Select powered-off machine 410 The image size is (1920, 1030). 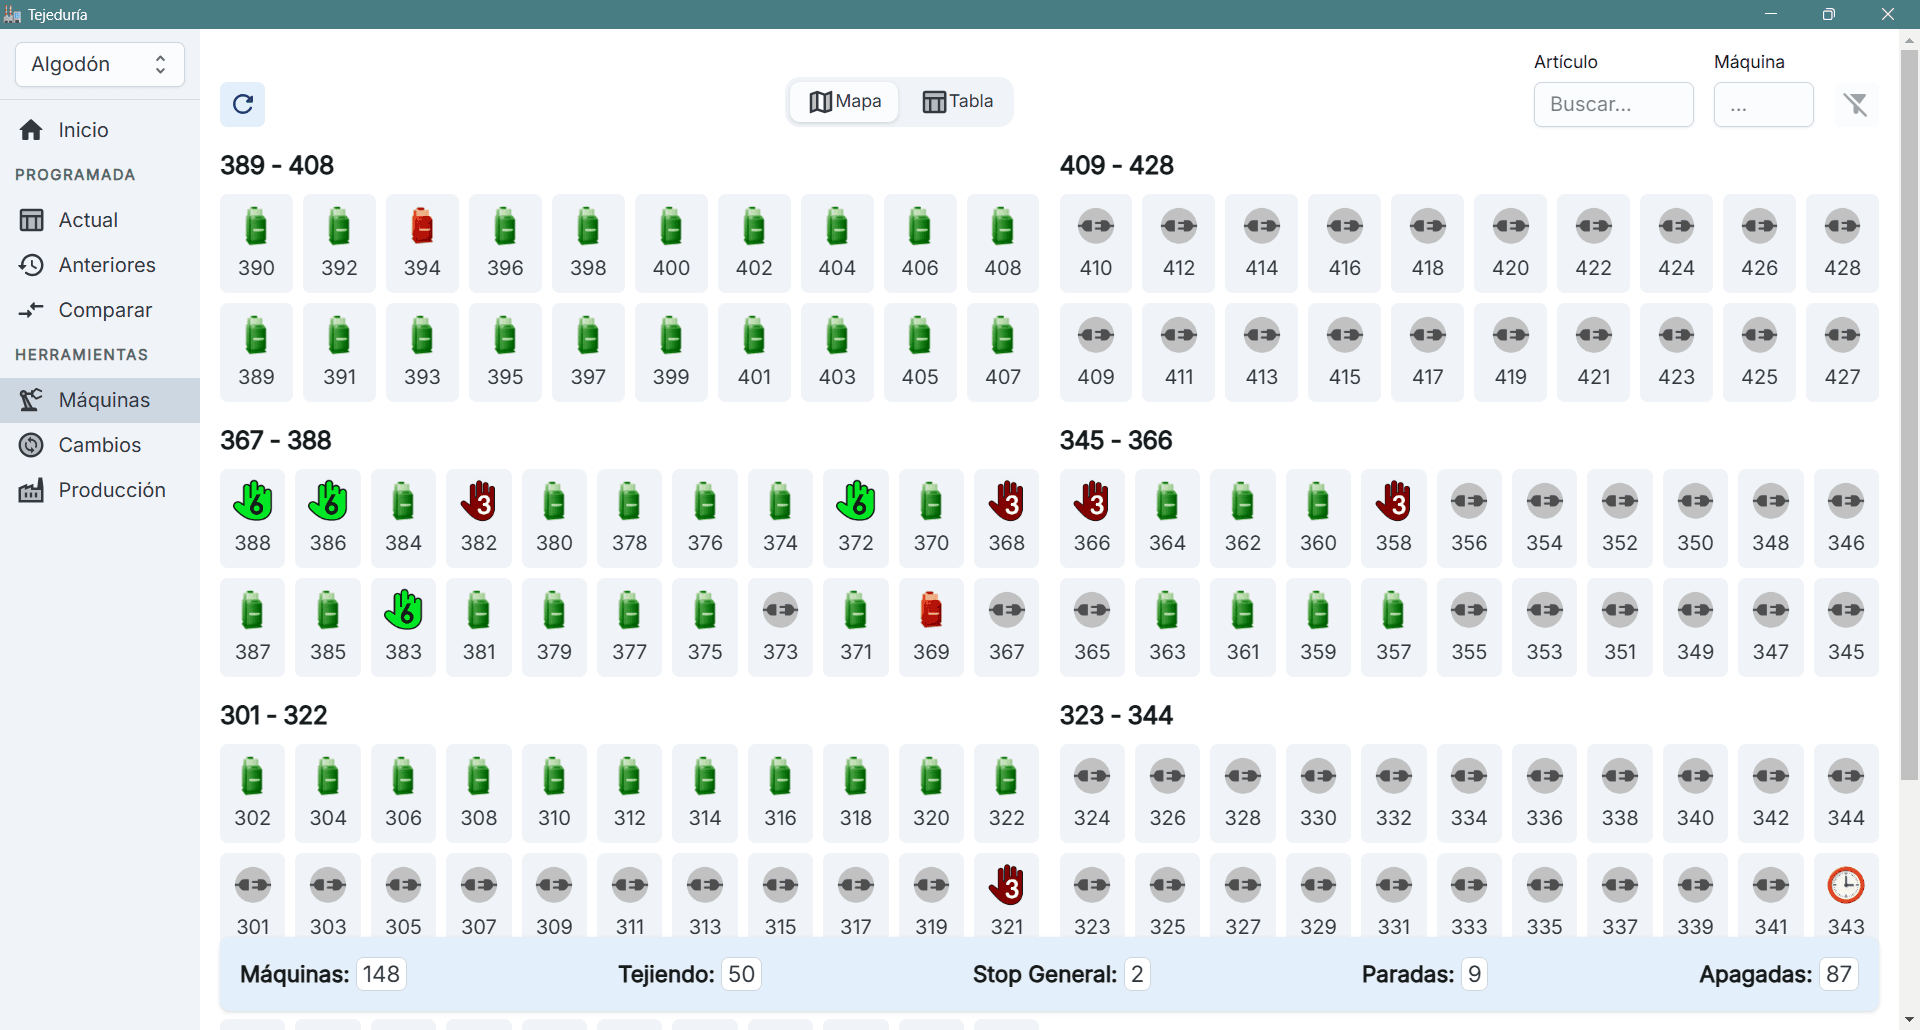pyautogui.click(x=1096, y=242)
